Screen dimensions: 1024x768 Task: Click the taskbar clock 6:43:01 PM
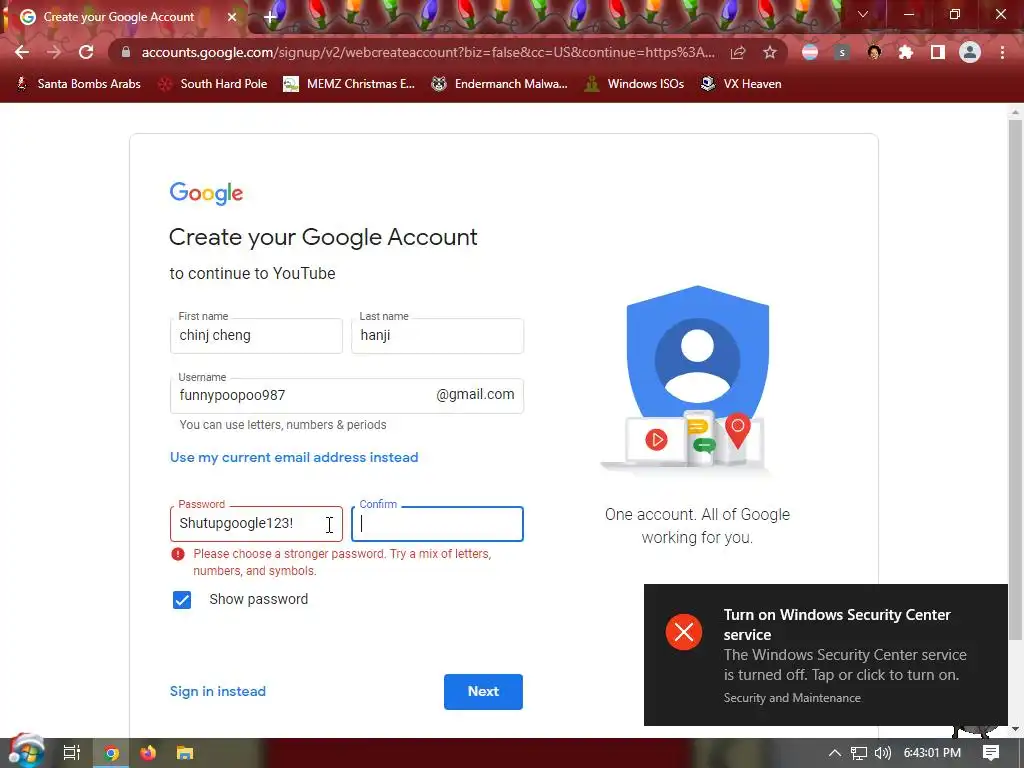[x=932, y=753]
